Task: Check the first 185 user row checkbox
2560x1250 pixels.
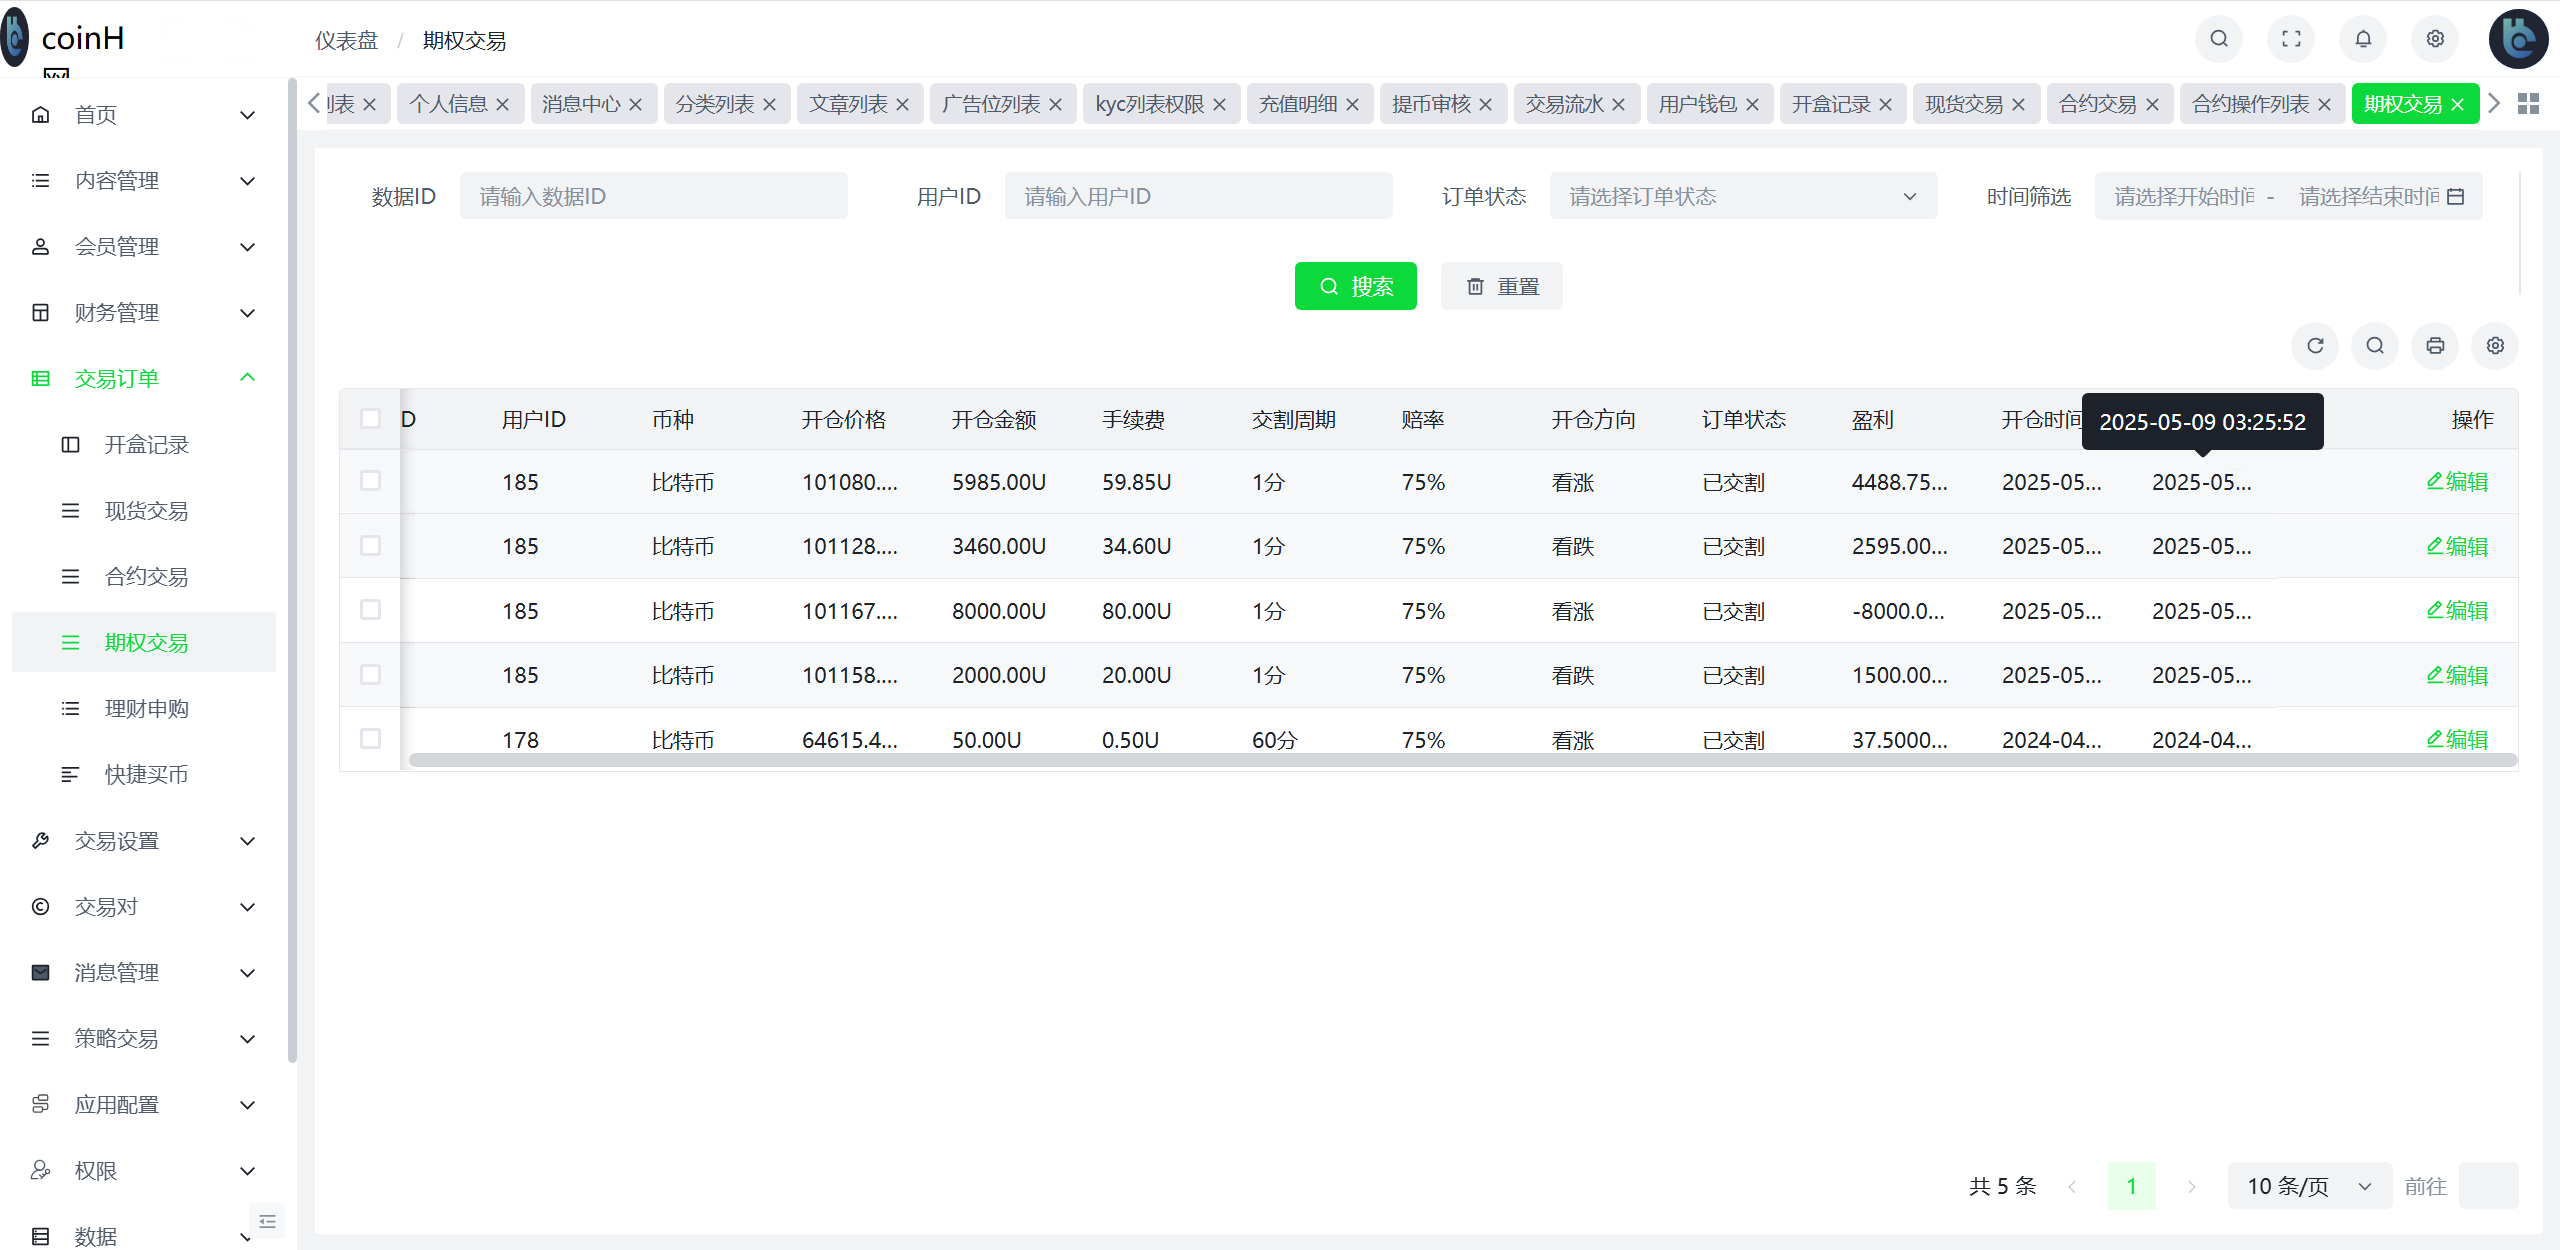Action: pos(371,481)
